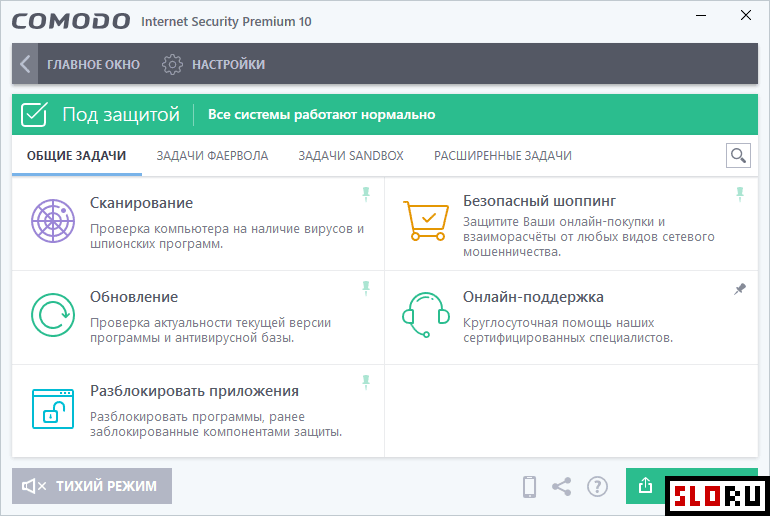Click the Разблокировать приложения unlock icon
This screenshot has width=770, height=516.
click(53, 409)
